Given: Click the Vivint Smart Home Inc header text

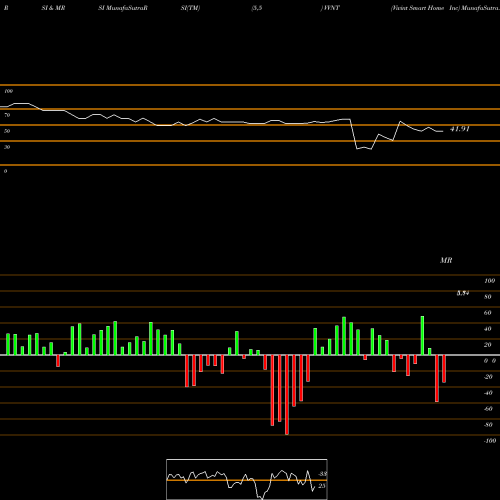Looking at the screenshot, I should click(x=425, y=8).
